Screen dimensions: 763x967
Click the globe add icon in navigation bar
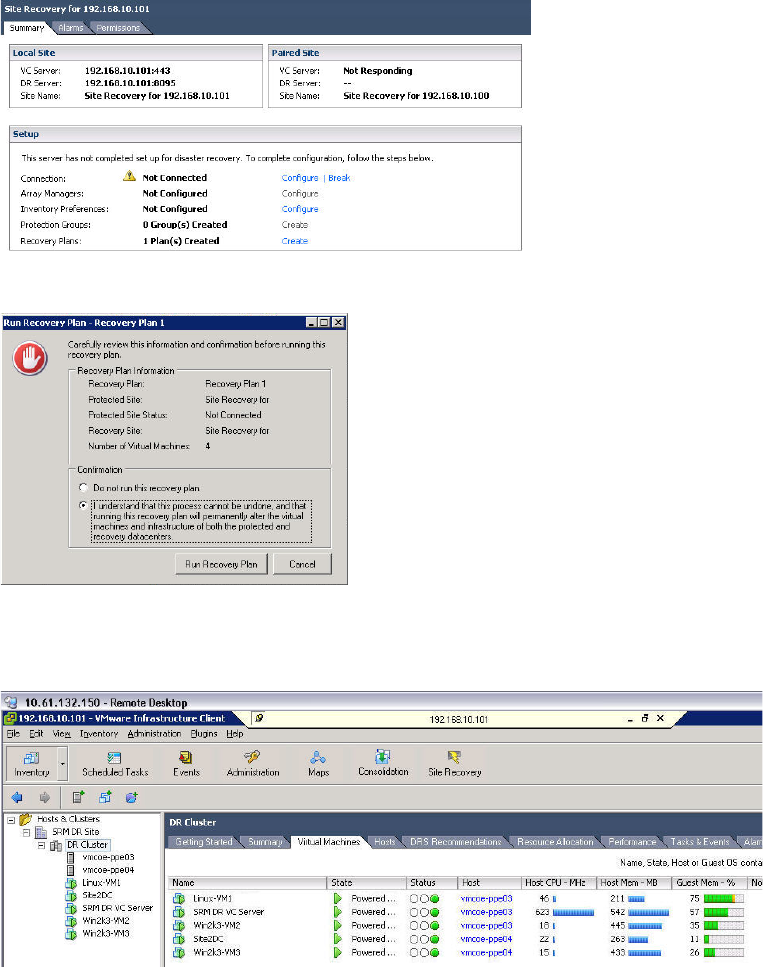click(131, 797)
